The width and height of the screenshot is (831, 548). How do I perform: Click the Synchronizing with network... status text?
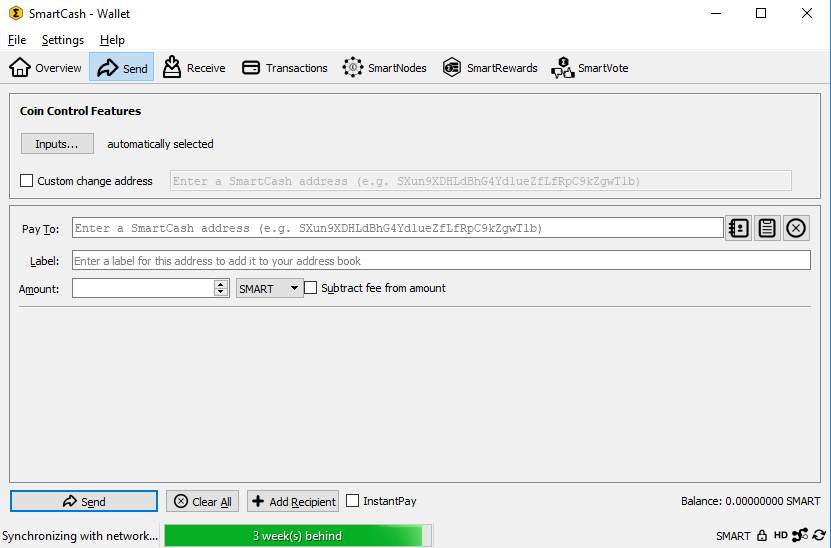click(80, 536)
